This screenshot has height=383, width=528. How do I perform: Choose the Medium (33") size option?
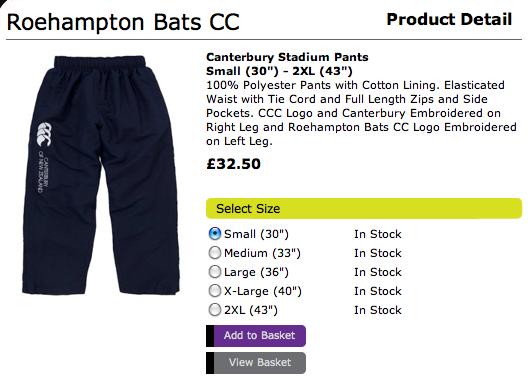[x=214, y=253]
